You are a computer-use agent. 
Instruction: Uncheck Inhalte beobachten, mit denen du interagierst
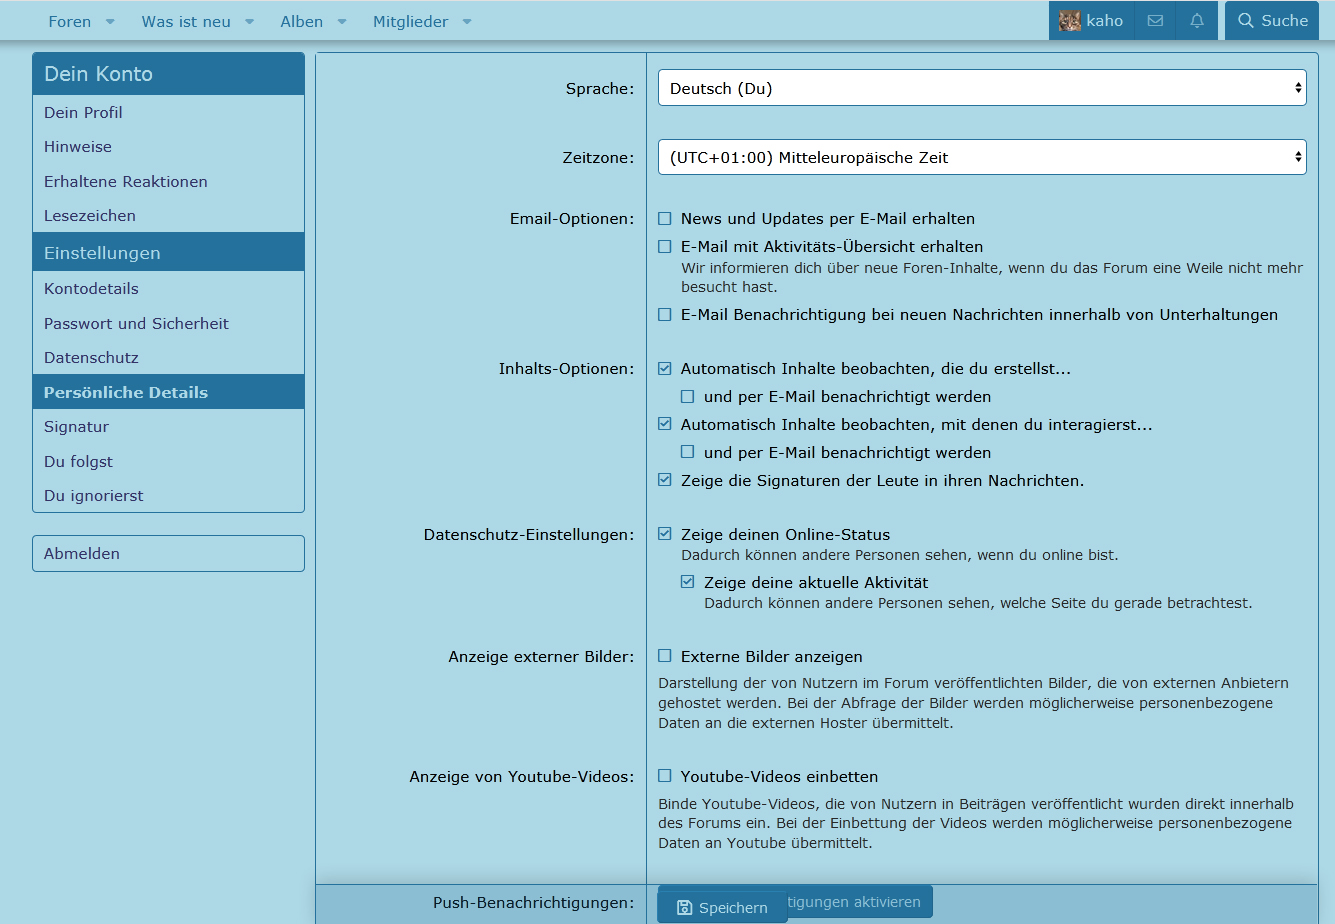[x=665, y=424]
